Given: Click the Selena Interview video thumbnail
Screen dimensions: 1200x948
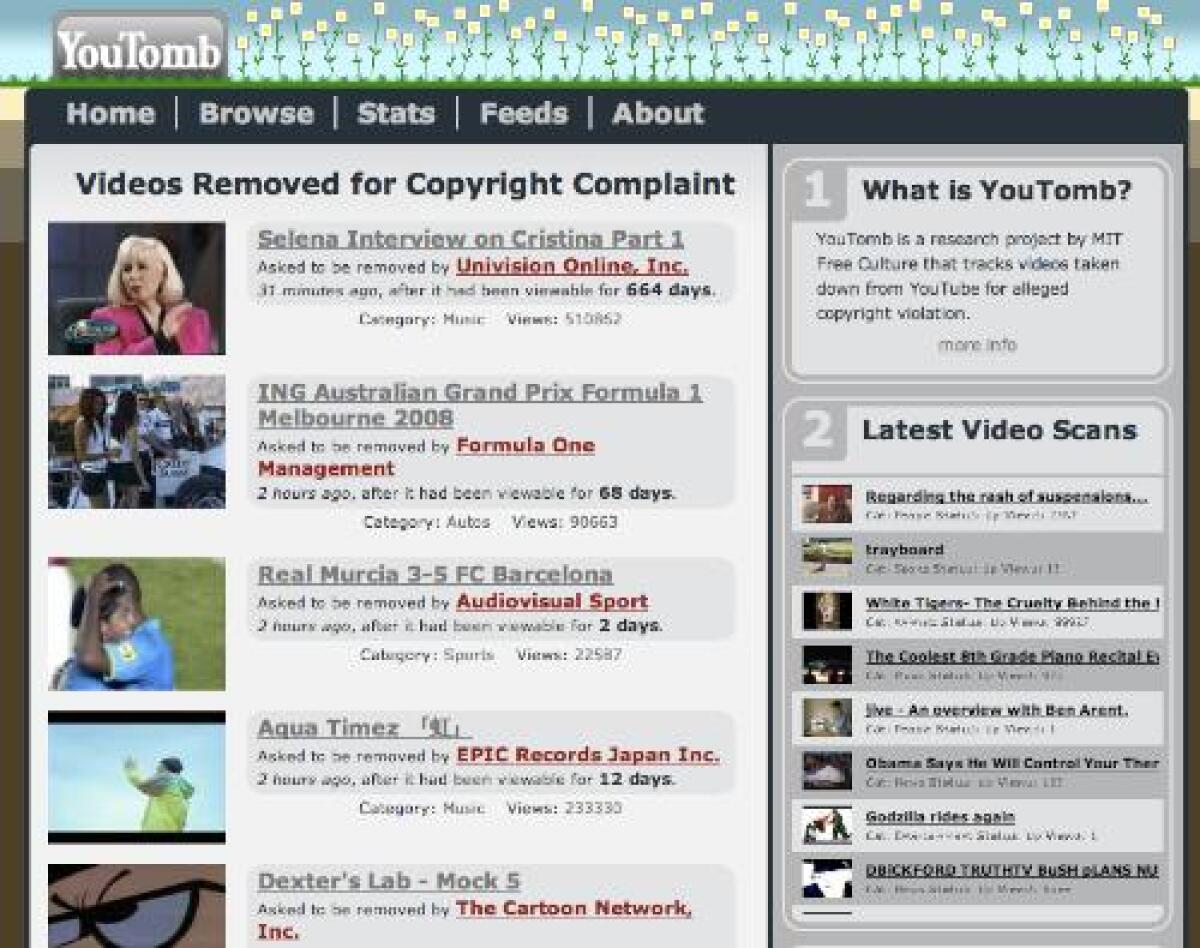Looking at the screenshot, I should coord(137,288).
